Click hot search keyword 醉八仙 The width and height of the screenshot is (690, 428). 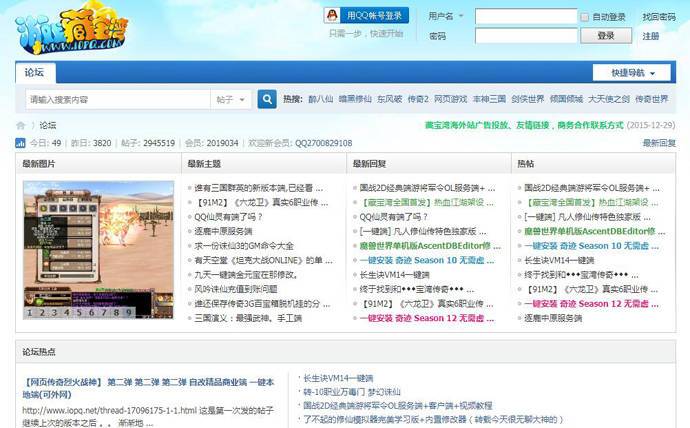(321, 99)
